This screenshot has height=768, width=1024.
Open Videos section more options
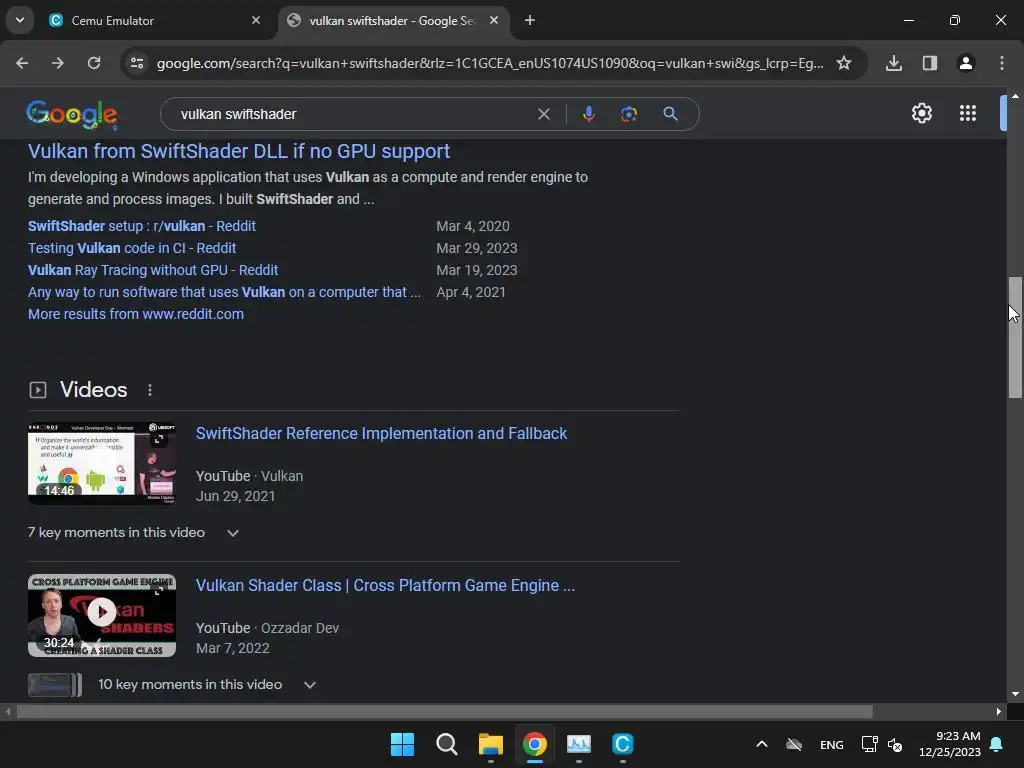pos(150,390)
